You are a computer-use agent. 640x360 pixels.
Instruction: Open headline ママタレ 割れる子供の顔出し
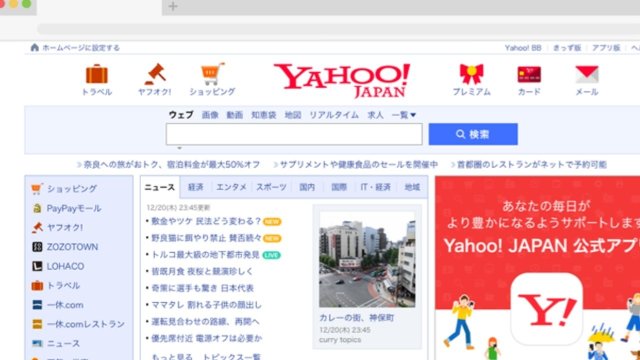206,305
